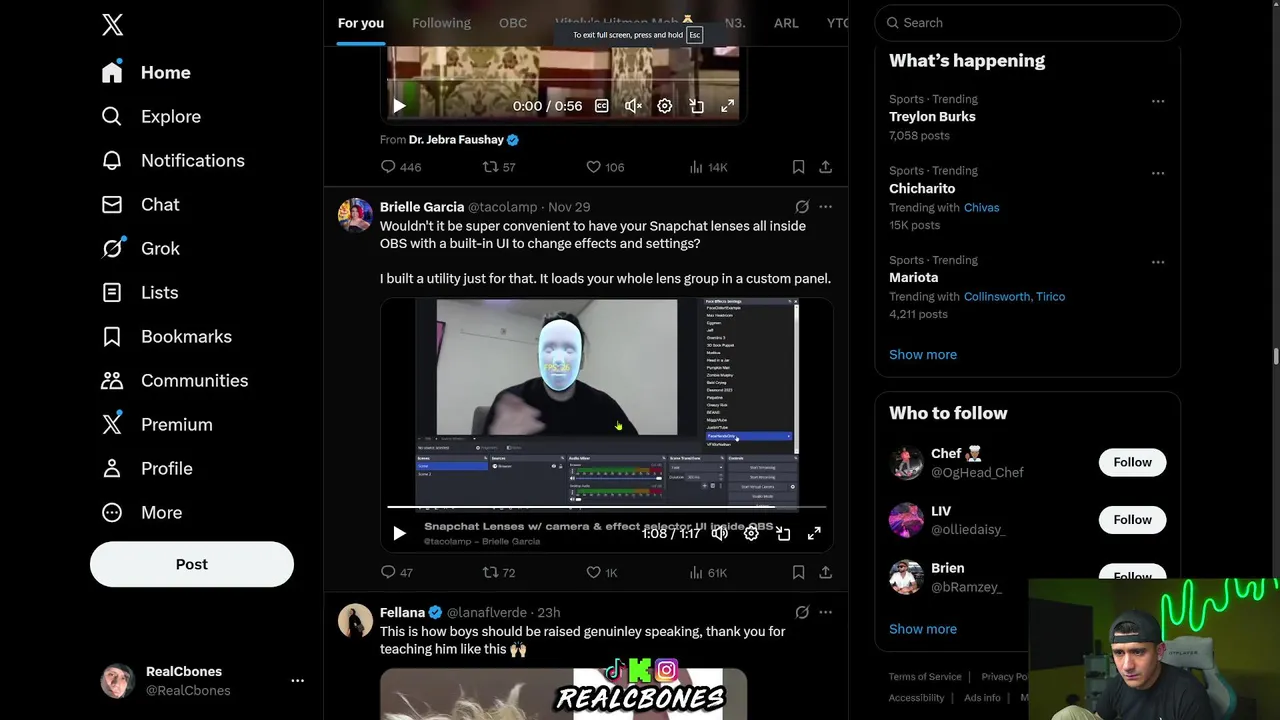Open picture-in-picture on top video

point(697,106)
